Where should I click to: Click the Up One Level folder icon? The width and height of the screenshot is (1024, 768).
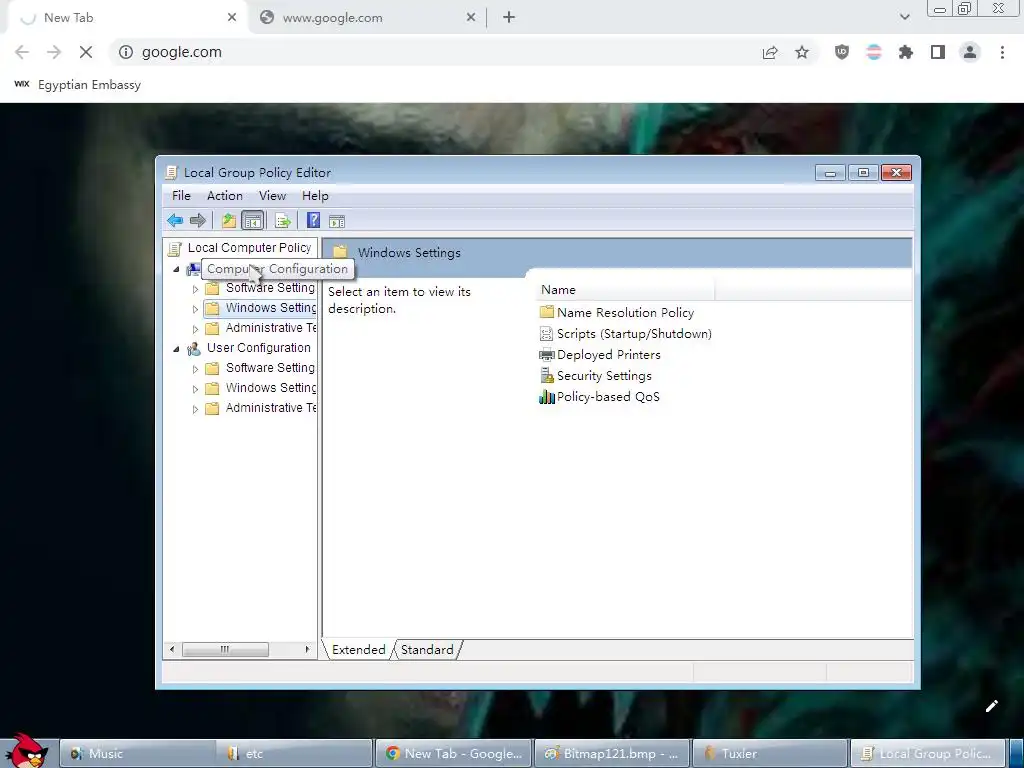coord(229,221)
